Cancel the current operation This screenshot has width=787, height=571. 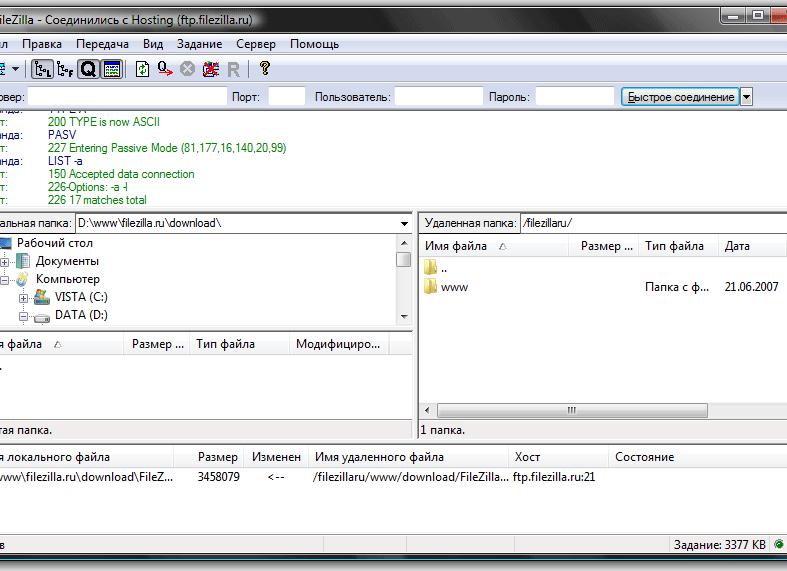(x=188, y=69)
